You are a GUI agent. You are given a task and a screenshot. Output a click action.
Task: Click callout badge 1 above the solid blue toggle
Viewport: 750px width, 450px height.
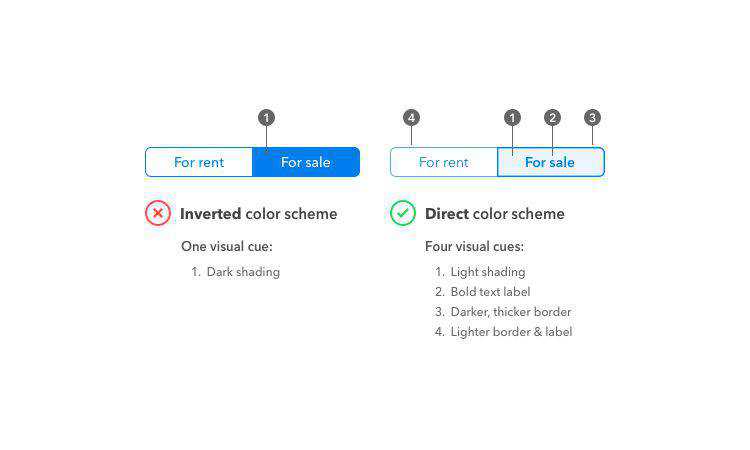tap(266, 118)
